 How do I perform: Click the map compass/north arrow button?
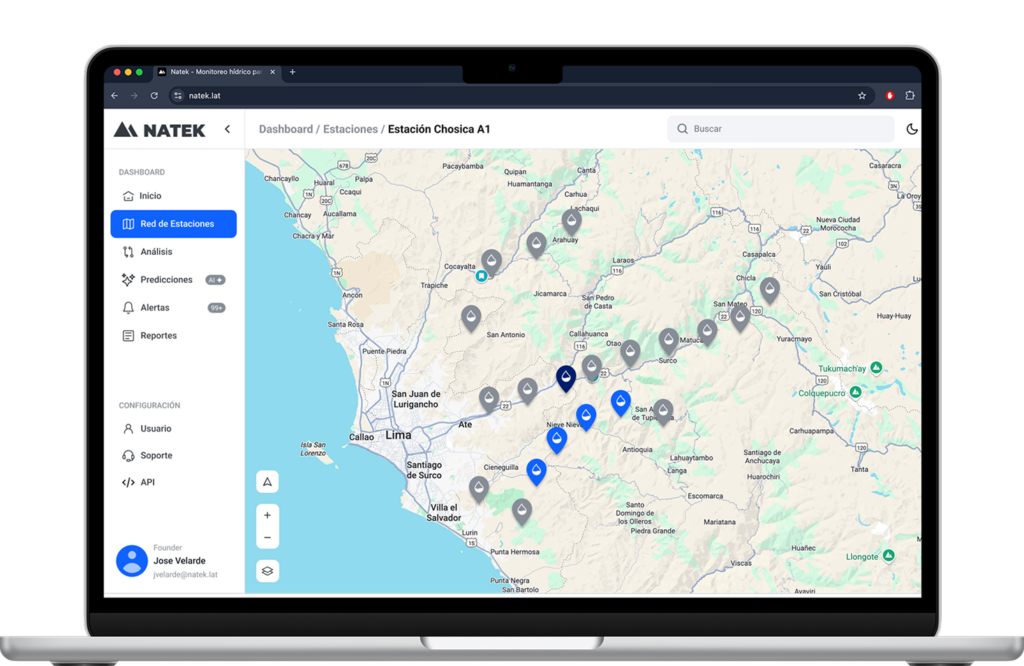point(267,482)
